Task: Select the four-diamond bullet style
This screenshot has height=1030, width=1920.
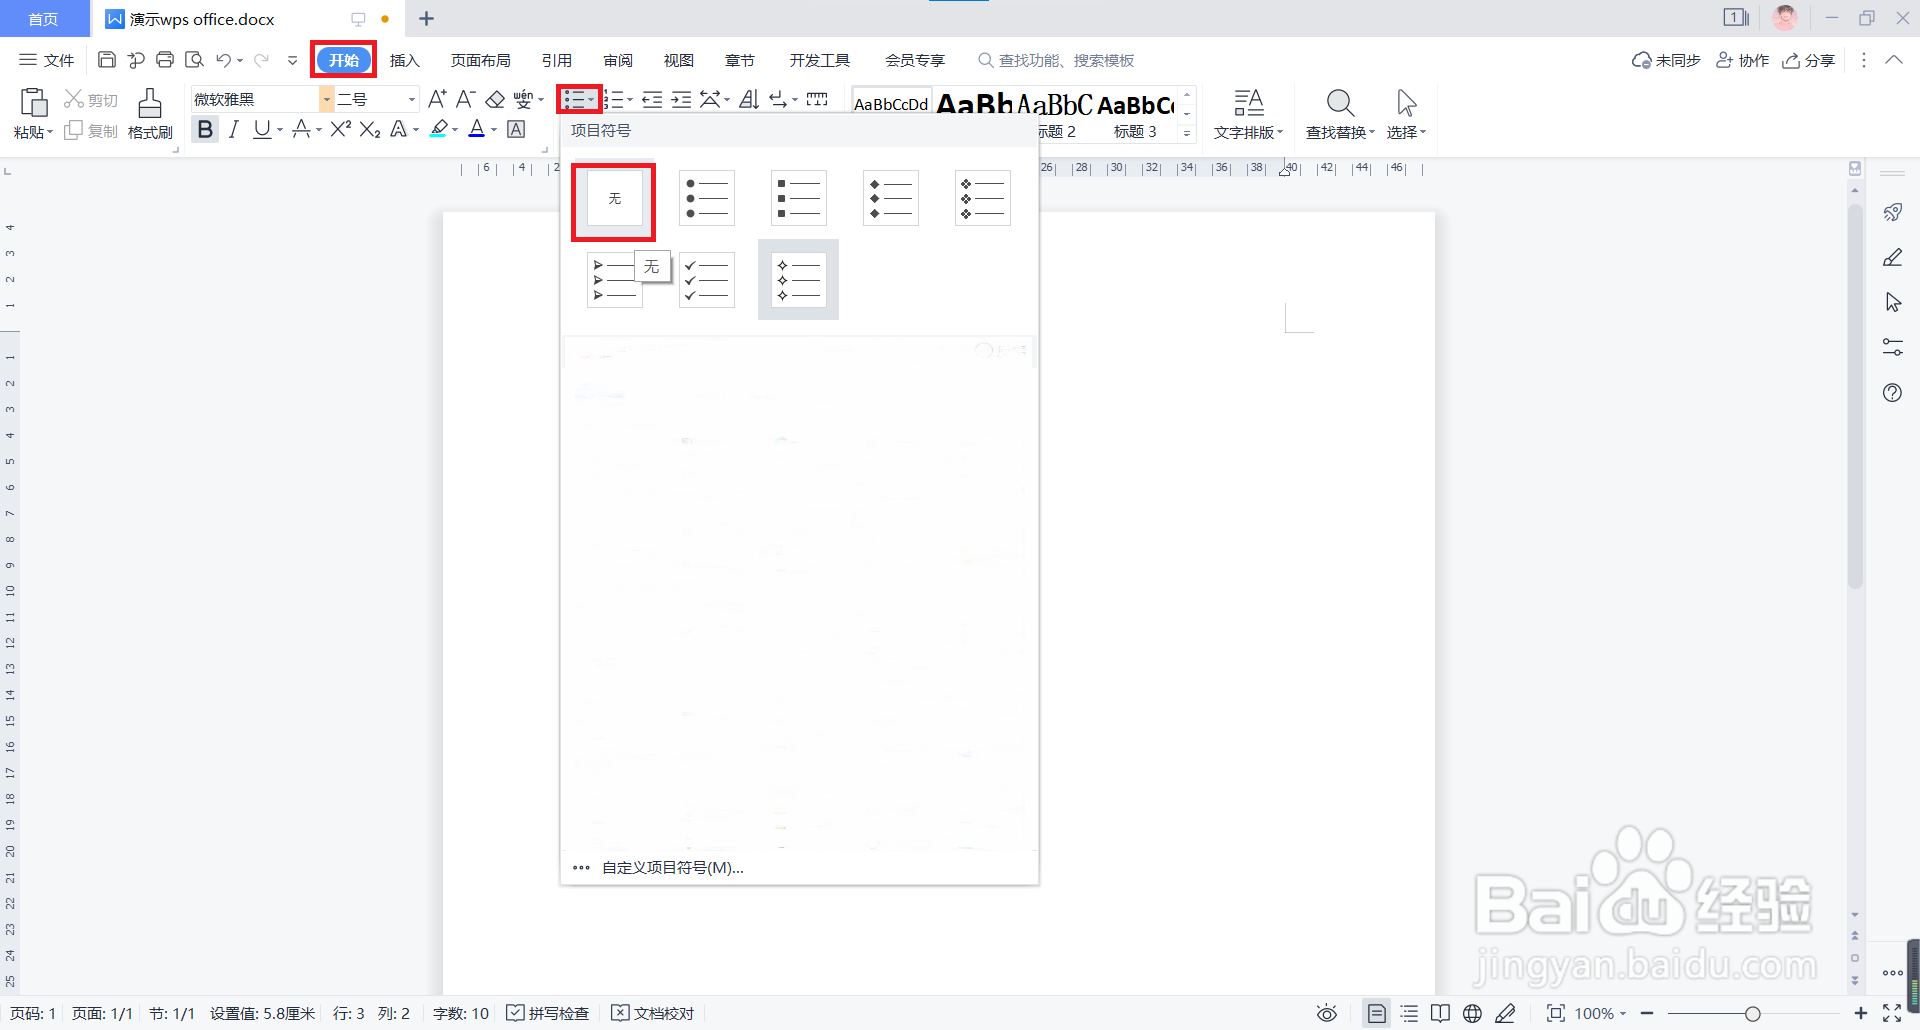Action: (982, 198)
